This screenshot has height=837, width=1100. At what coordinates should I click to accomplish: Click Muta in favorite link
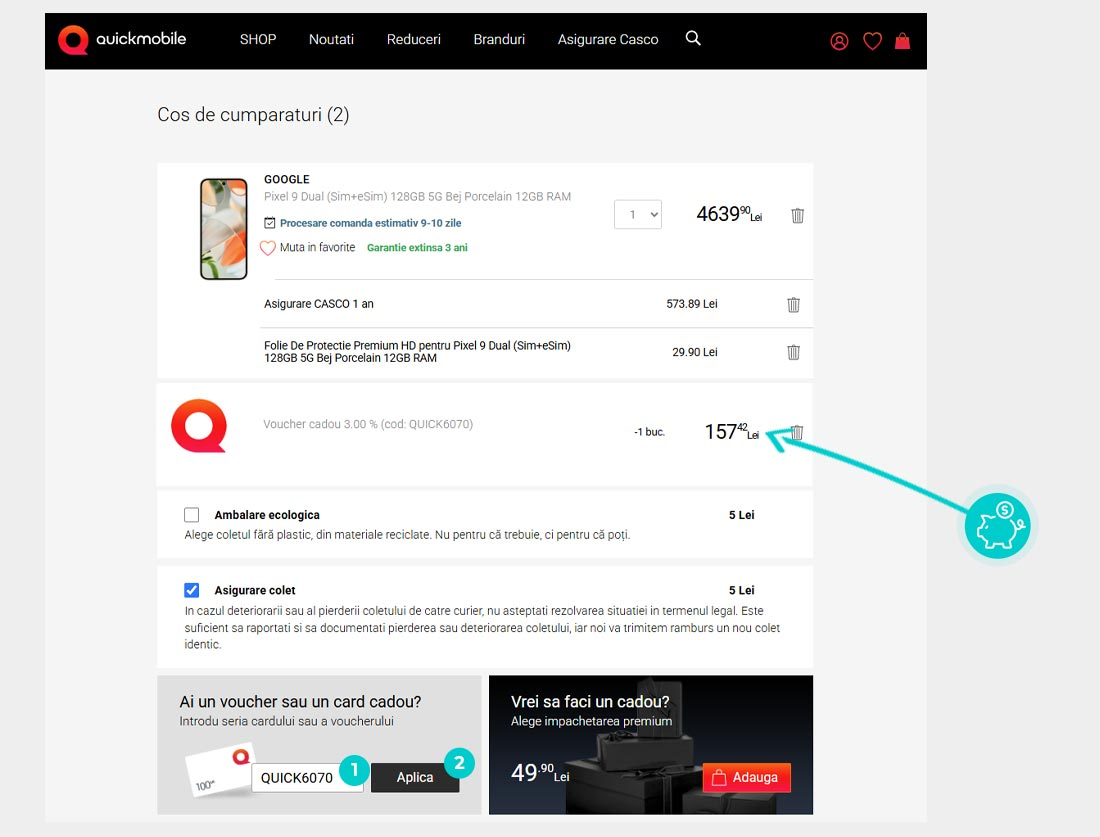(317, 248)
